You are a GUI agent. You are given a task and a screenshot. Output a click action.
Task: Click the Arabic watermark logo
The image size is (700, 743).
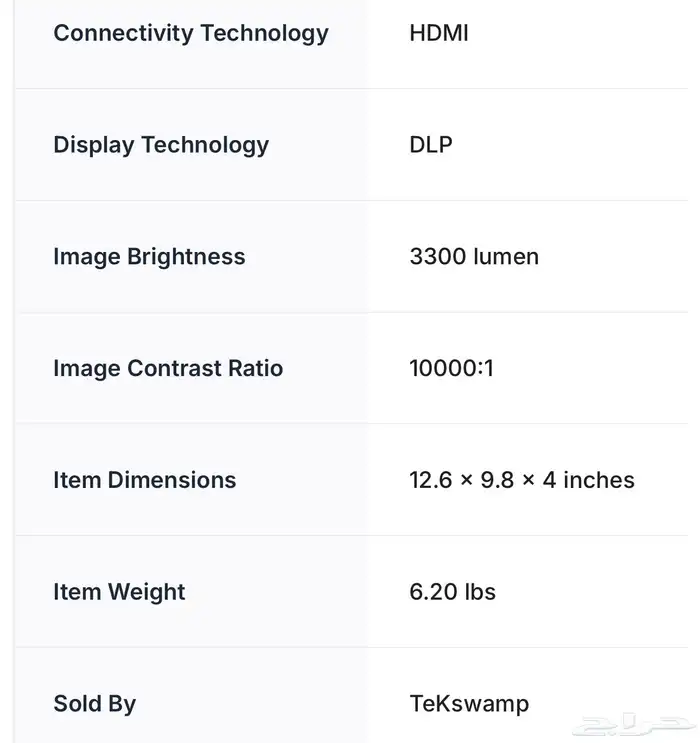click(633, 725)
